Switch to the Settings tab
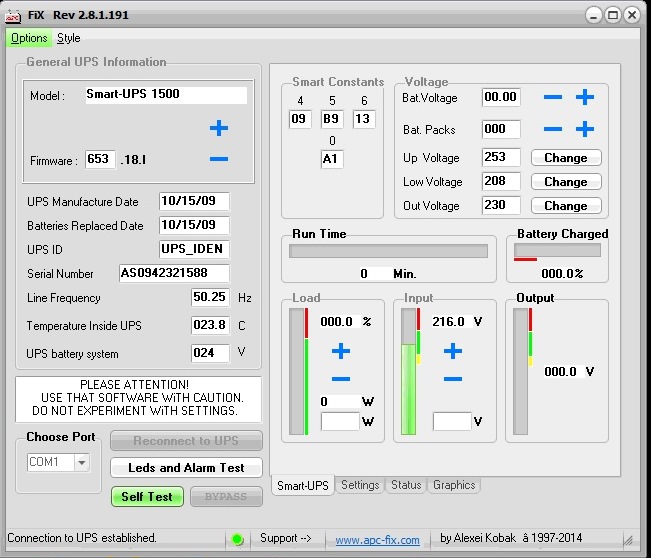The width and height of the screenshot is (651, 558). pos(360,485)
